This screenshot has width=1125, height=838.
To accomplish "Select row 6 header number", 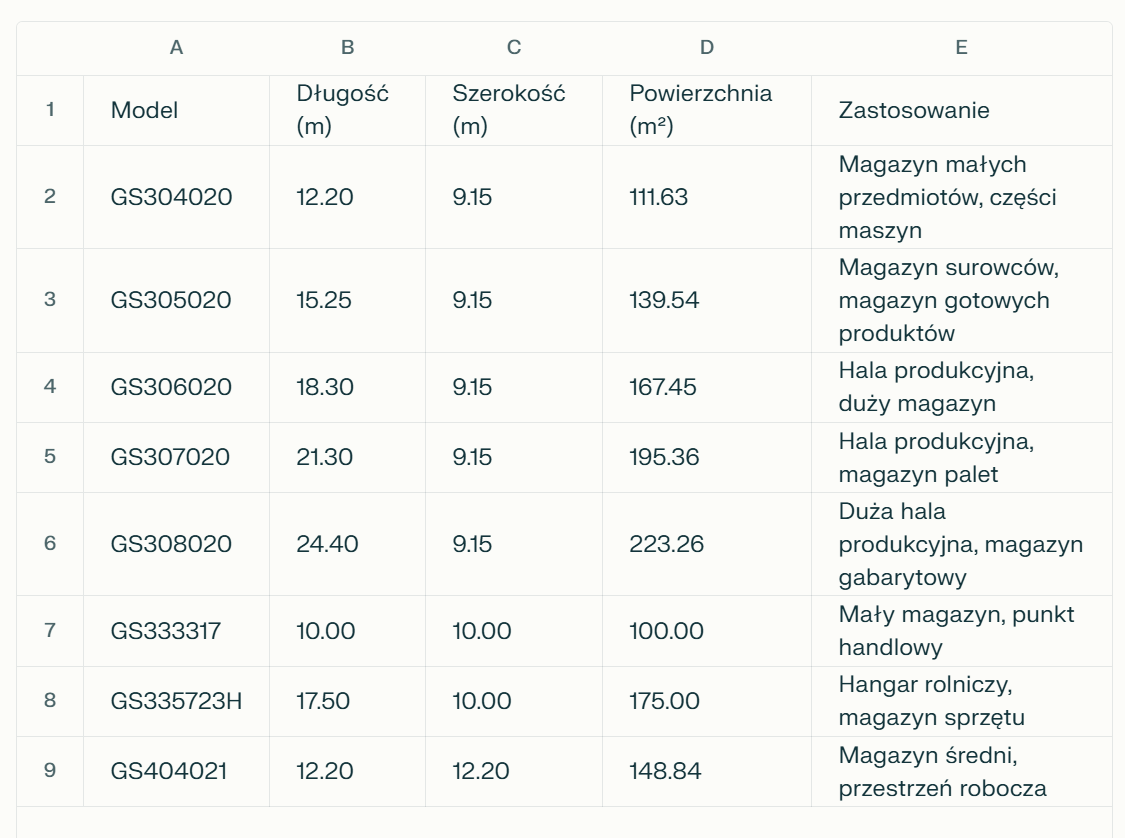I will pos(50,544).
